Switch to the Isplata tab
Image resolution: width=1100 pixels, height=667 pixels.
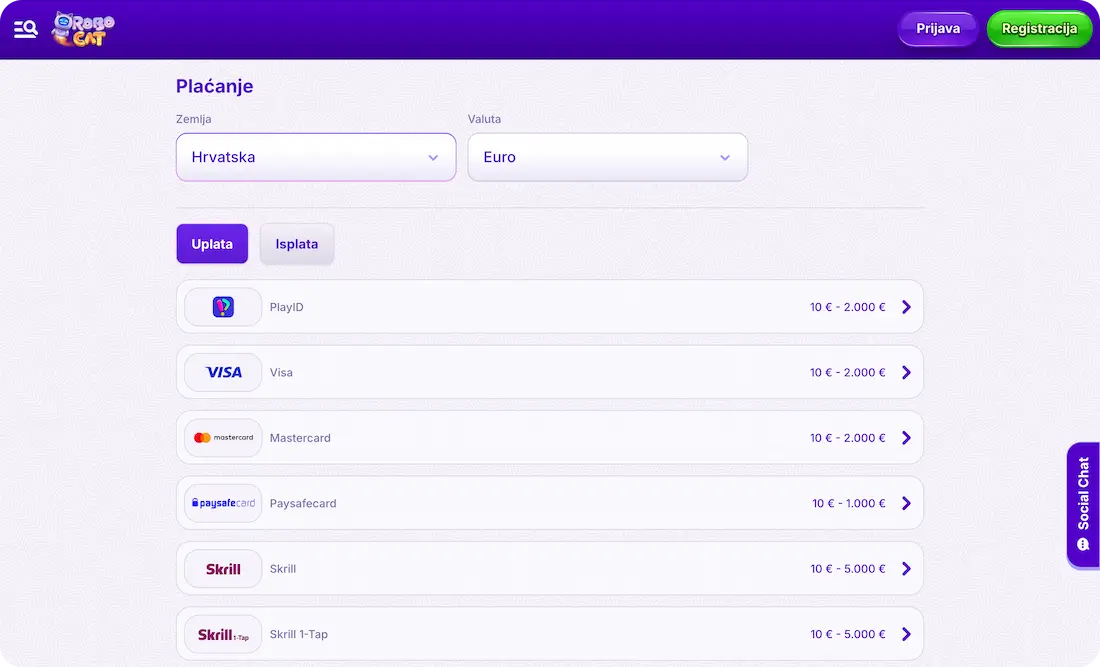297,244
